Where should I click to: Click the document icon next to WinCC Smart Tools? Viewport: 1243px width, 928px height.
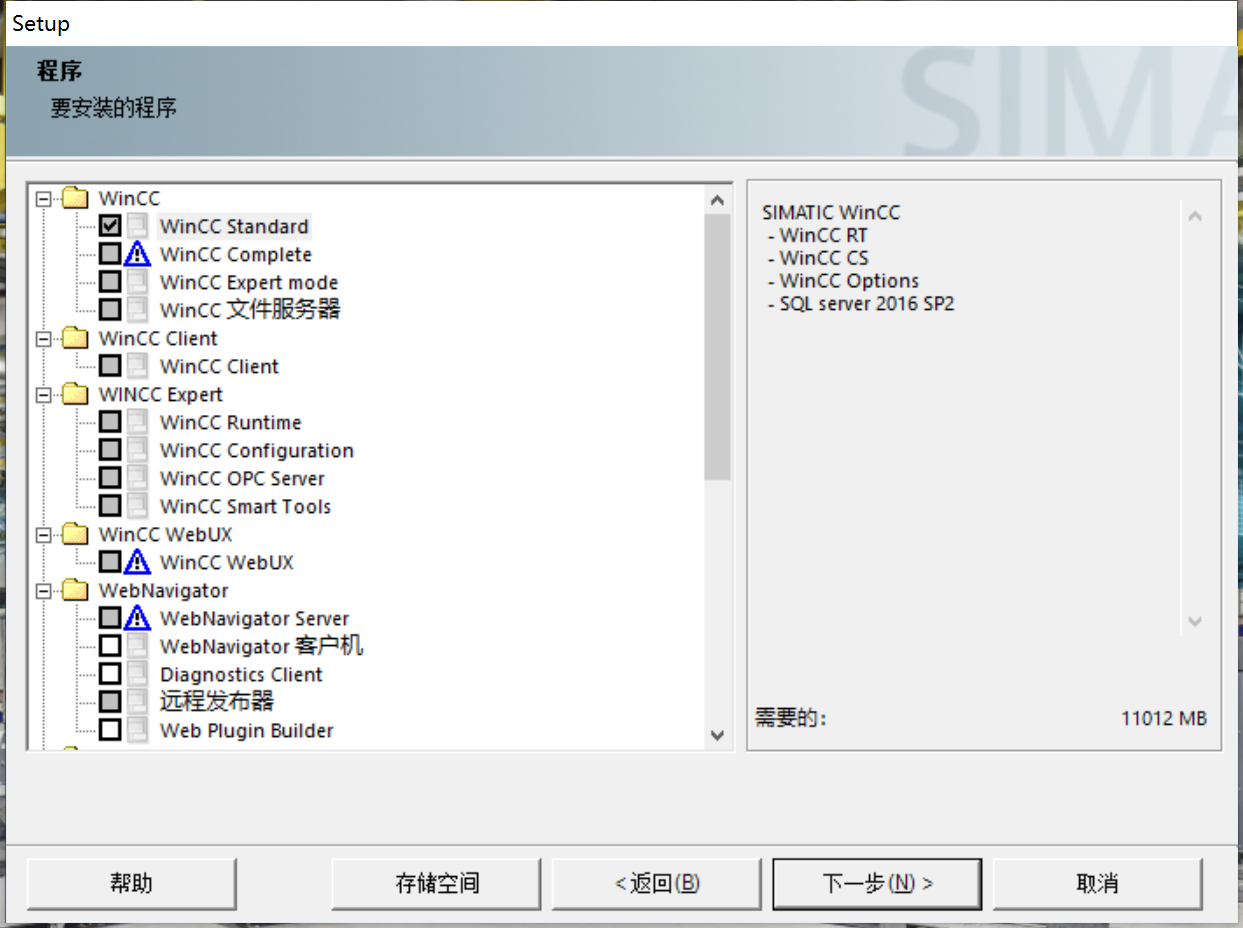[138, 506]
